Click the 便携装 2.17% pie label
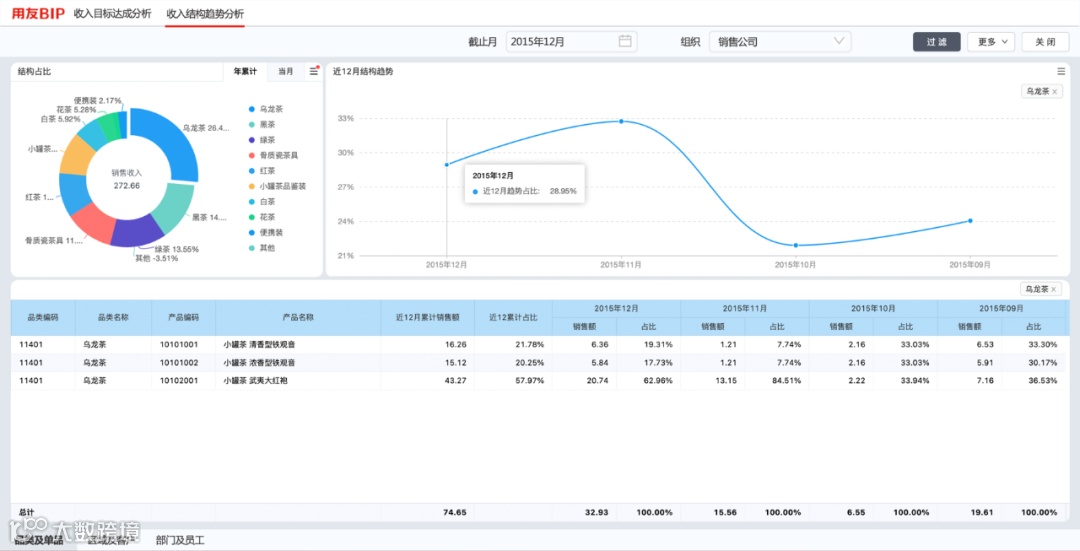Viewport: 1080px width, 551px height. point(97,101)
